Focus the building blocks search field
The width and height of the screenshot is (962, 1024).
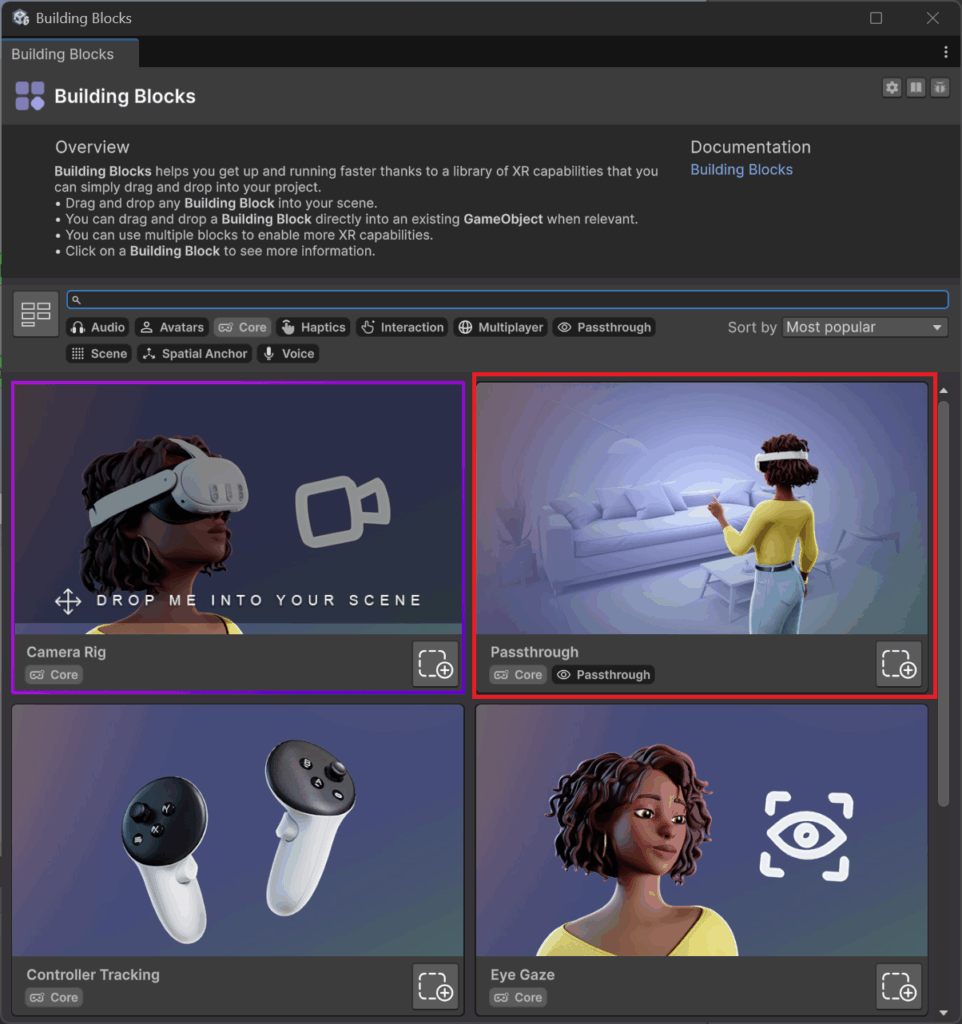coord(507,300)
